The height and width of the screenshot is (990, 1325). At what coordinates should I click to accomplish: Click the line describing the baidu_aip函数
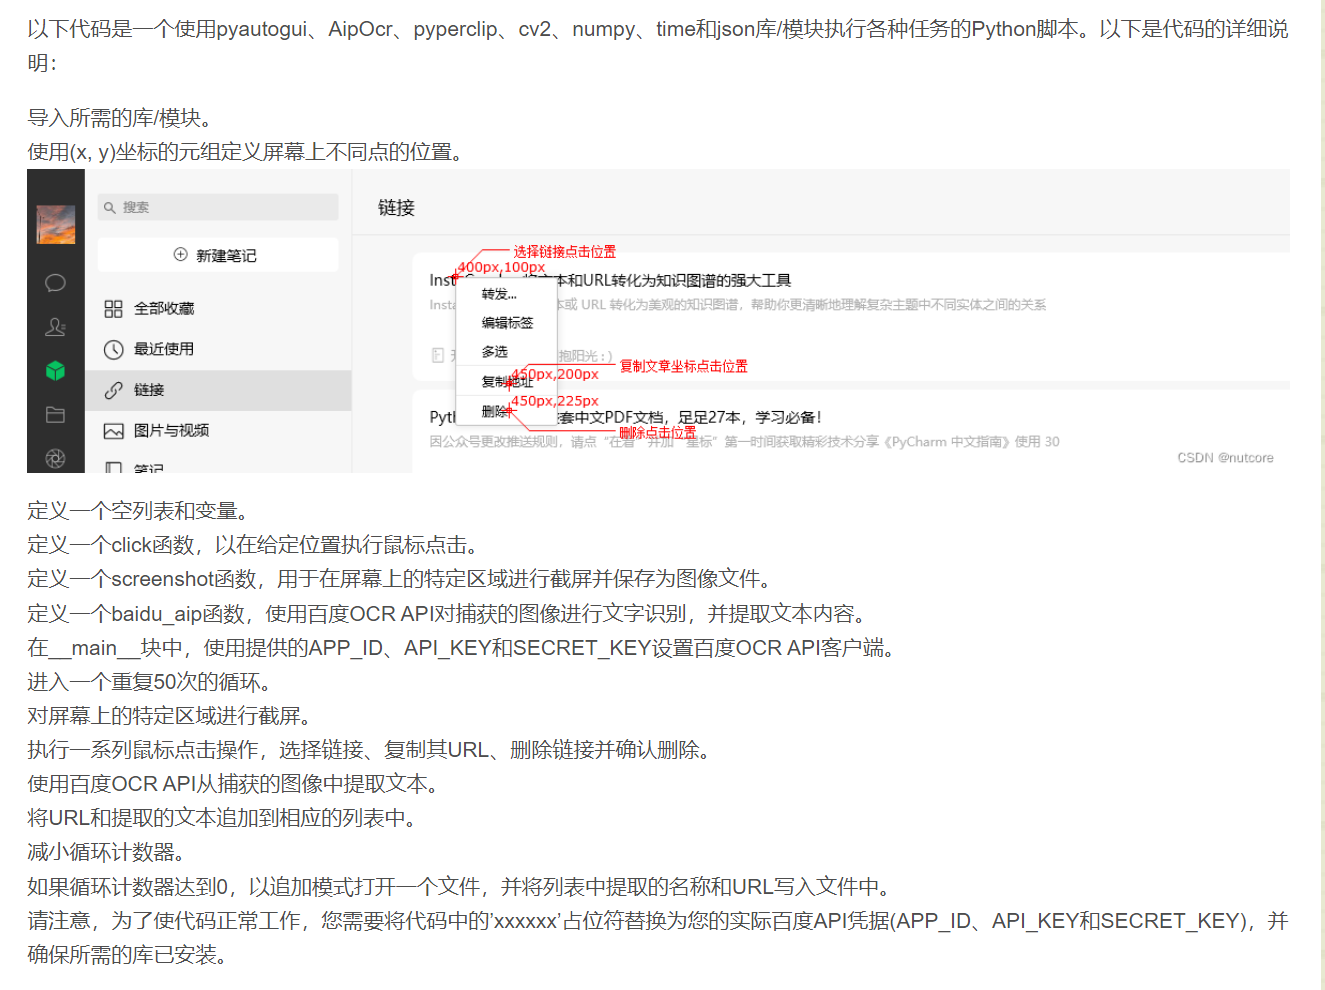click(x=450, y=614)
